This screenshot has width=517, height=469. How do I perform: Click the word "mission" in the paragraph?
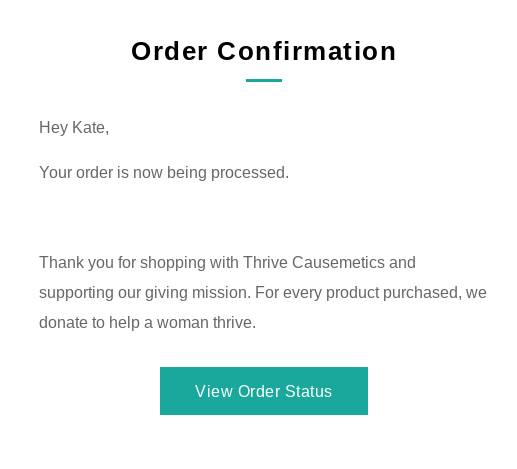click(221, 293)
